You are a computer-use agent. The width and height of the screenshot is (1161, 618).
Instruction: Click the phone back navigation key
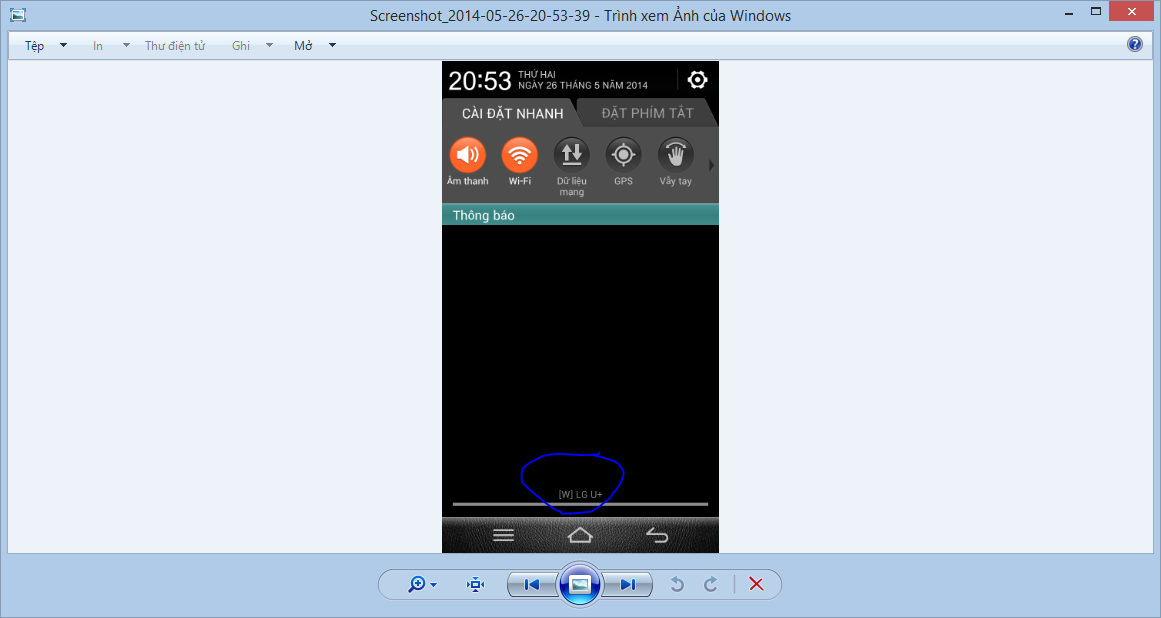pos(657,535)
